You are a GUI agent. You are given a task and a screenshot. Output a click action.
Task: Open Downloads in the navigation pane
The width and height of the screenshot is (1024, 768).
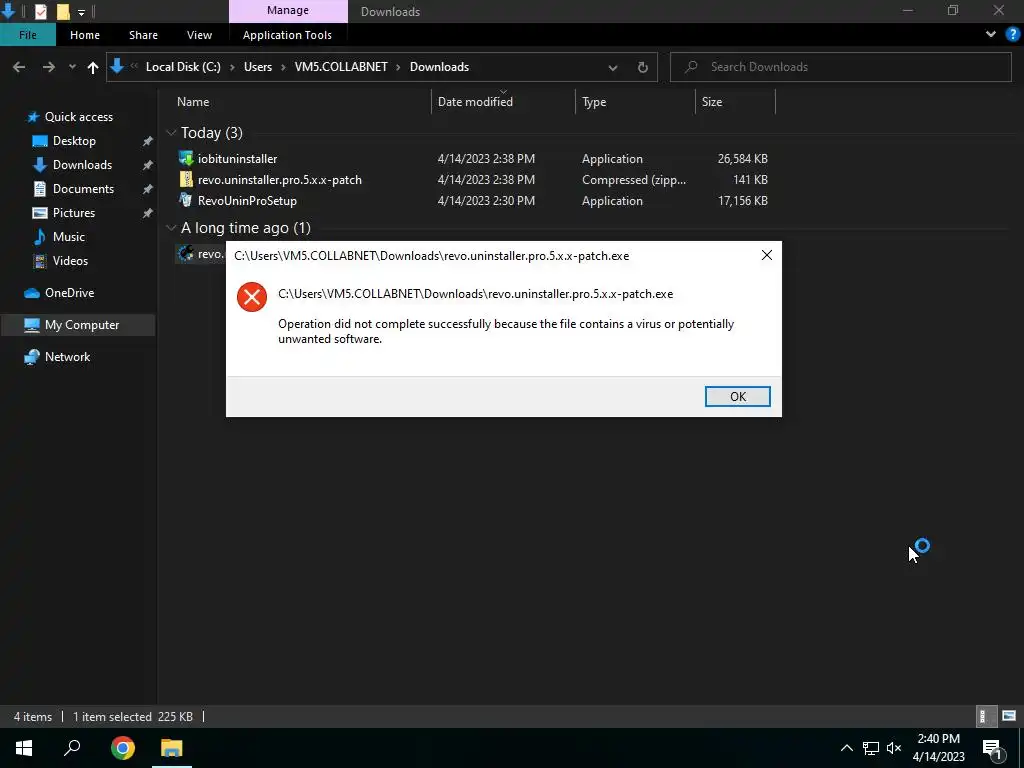click(x=82, y=165)
